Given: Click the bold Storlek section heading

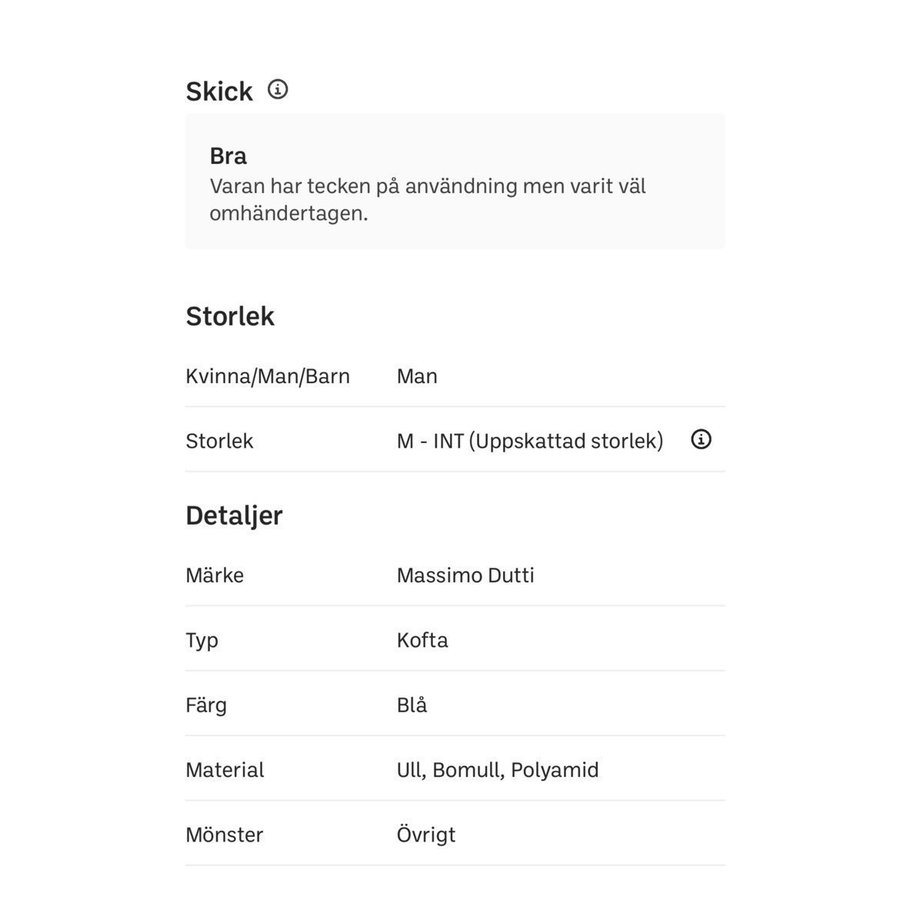Looking at the screenshot, I should (x=230, y=317).
